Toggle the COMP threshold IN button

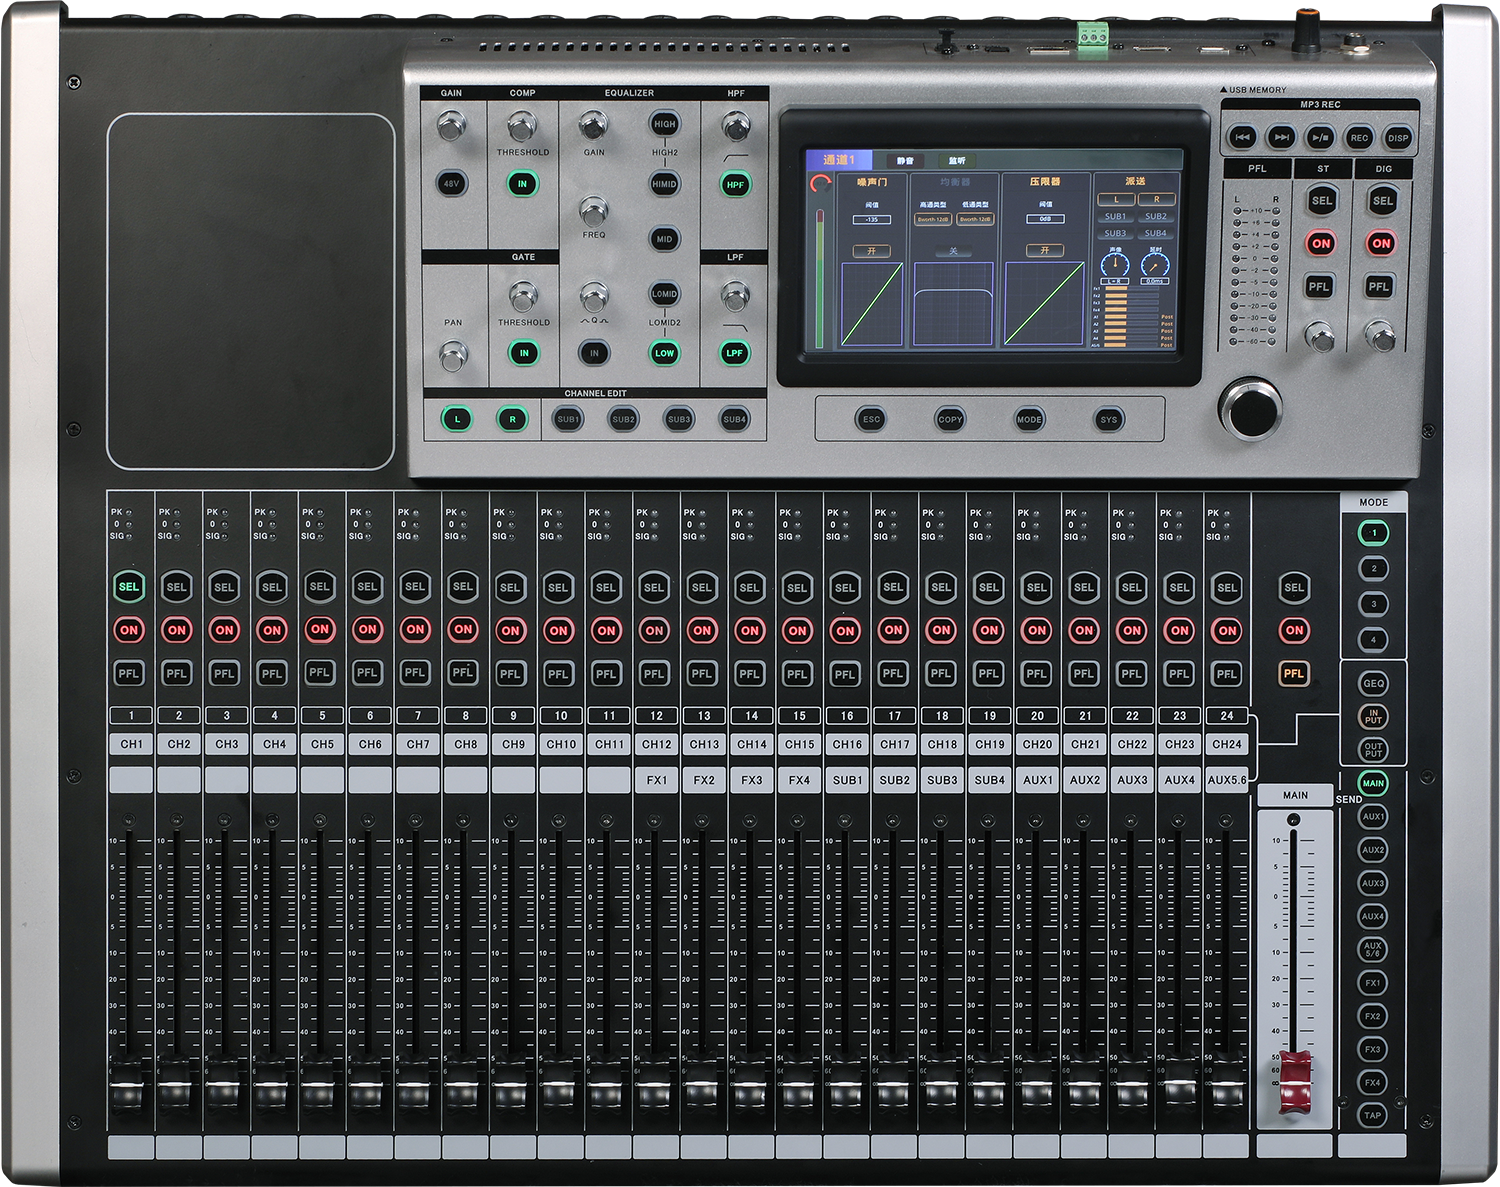coord(522,184)
